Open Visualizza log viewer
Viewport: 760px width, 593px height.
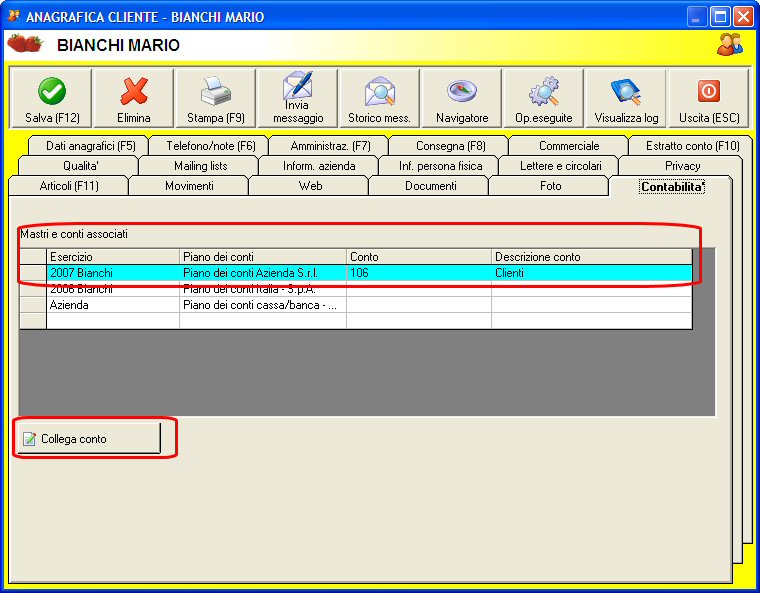coord(626,98)
